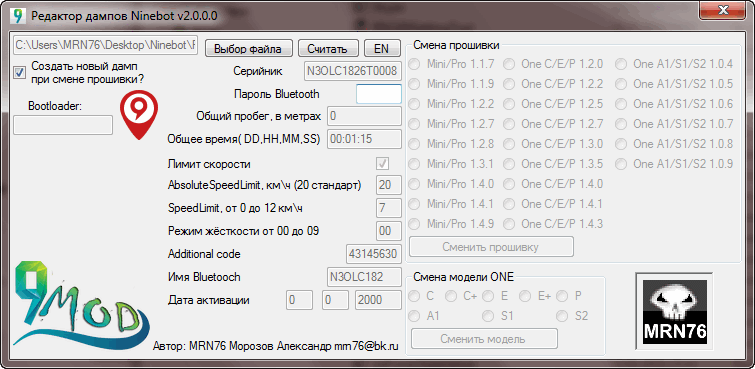
Task: Click 'Выбор файла' button
Action: point(248,49)
